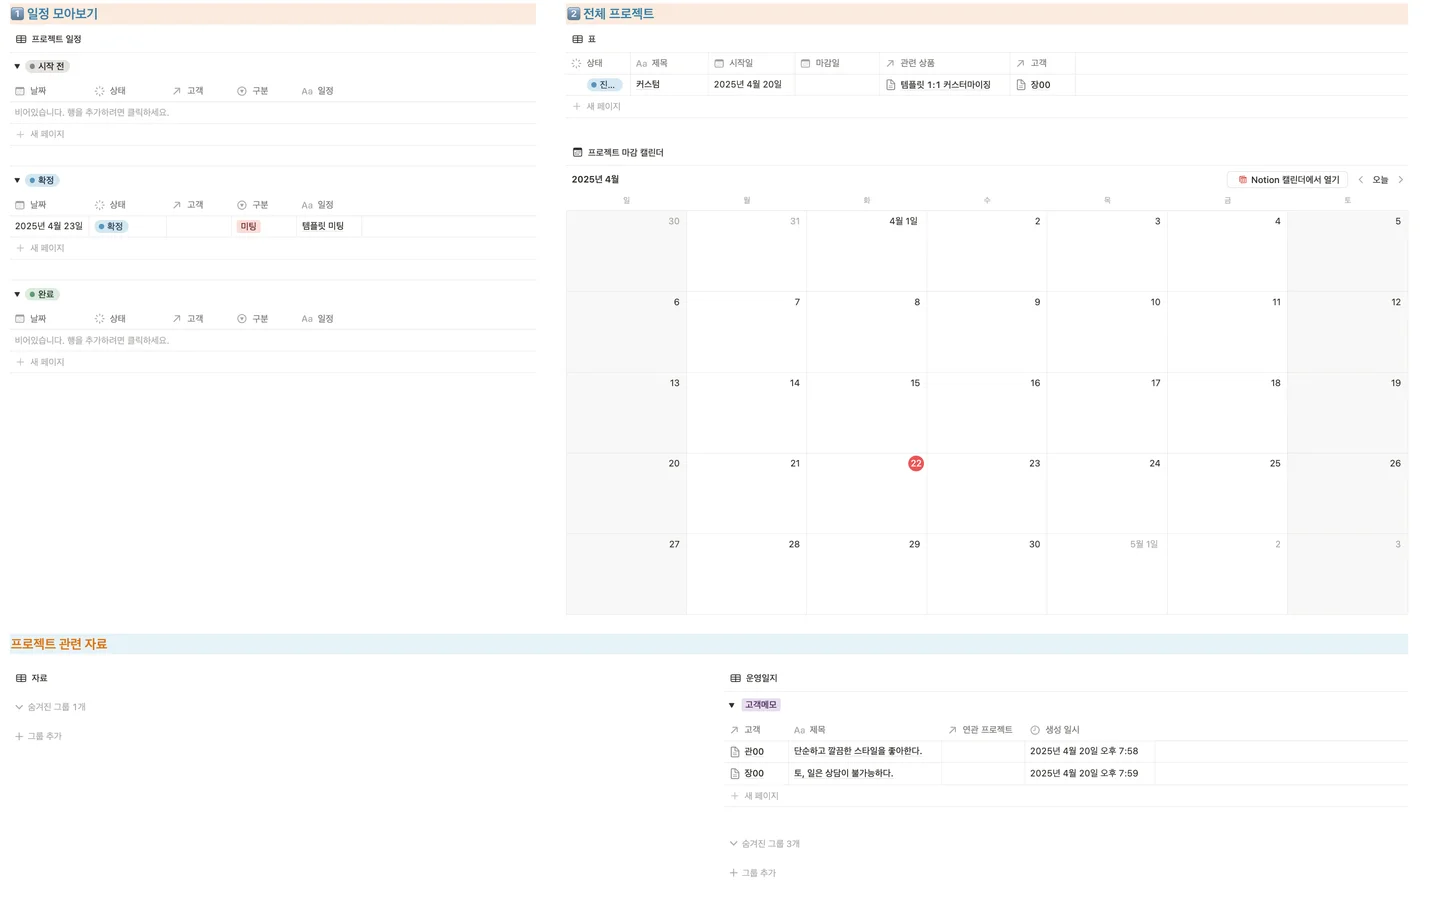
Task: Click 그룹 추가 under 자료
Action: click(x=38, y=736)
